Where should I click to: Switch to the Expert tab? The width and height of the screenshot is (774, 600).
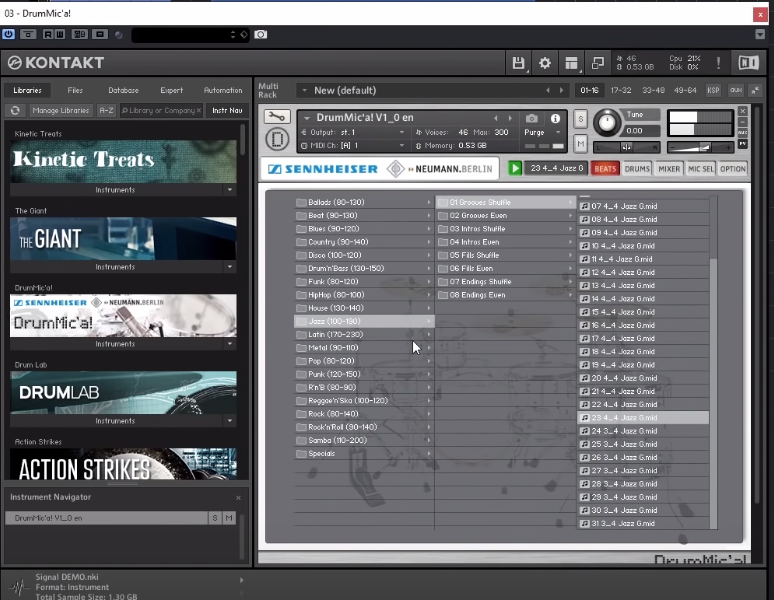click(171, 90)
